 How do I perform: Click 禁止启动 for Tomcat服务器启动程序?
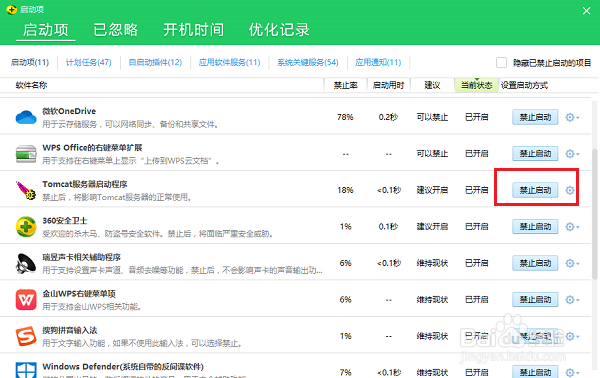[535, 190]
